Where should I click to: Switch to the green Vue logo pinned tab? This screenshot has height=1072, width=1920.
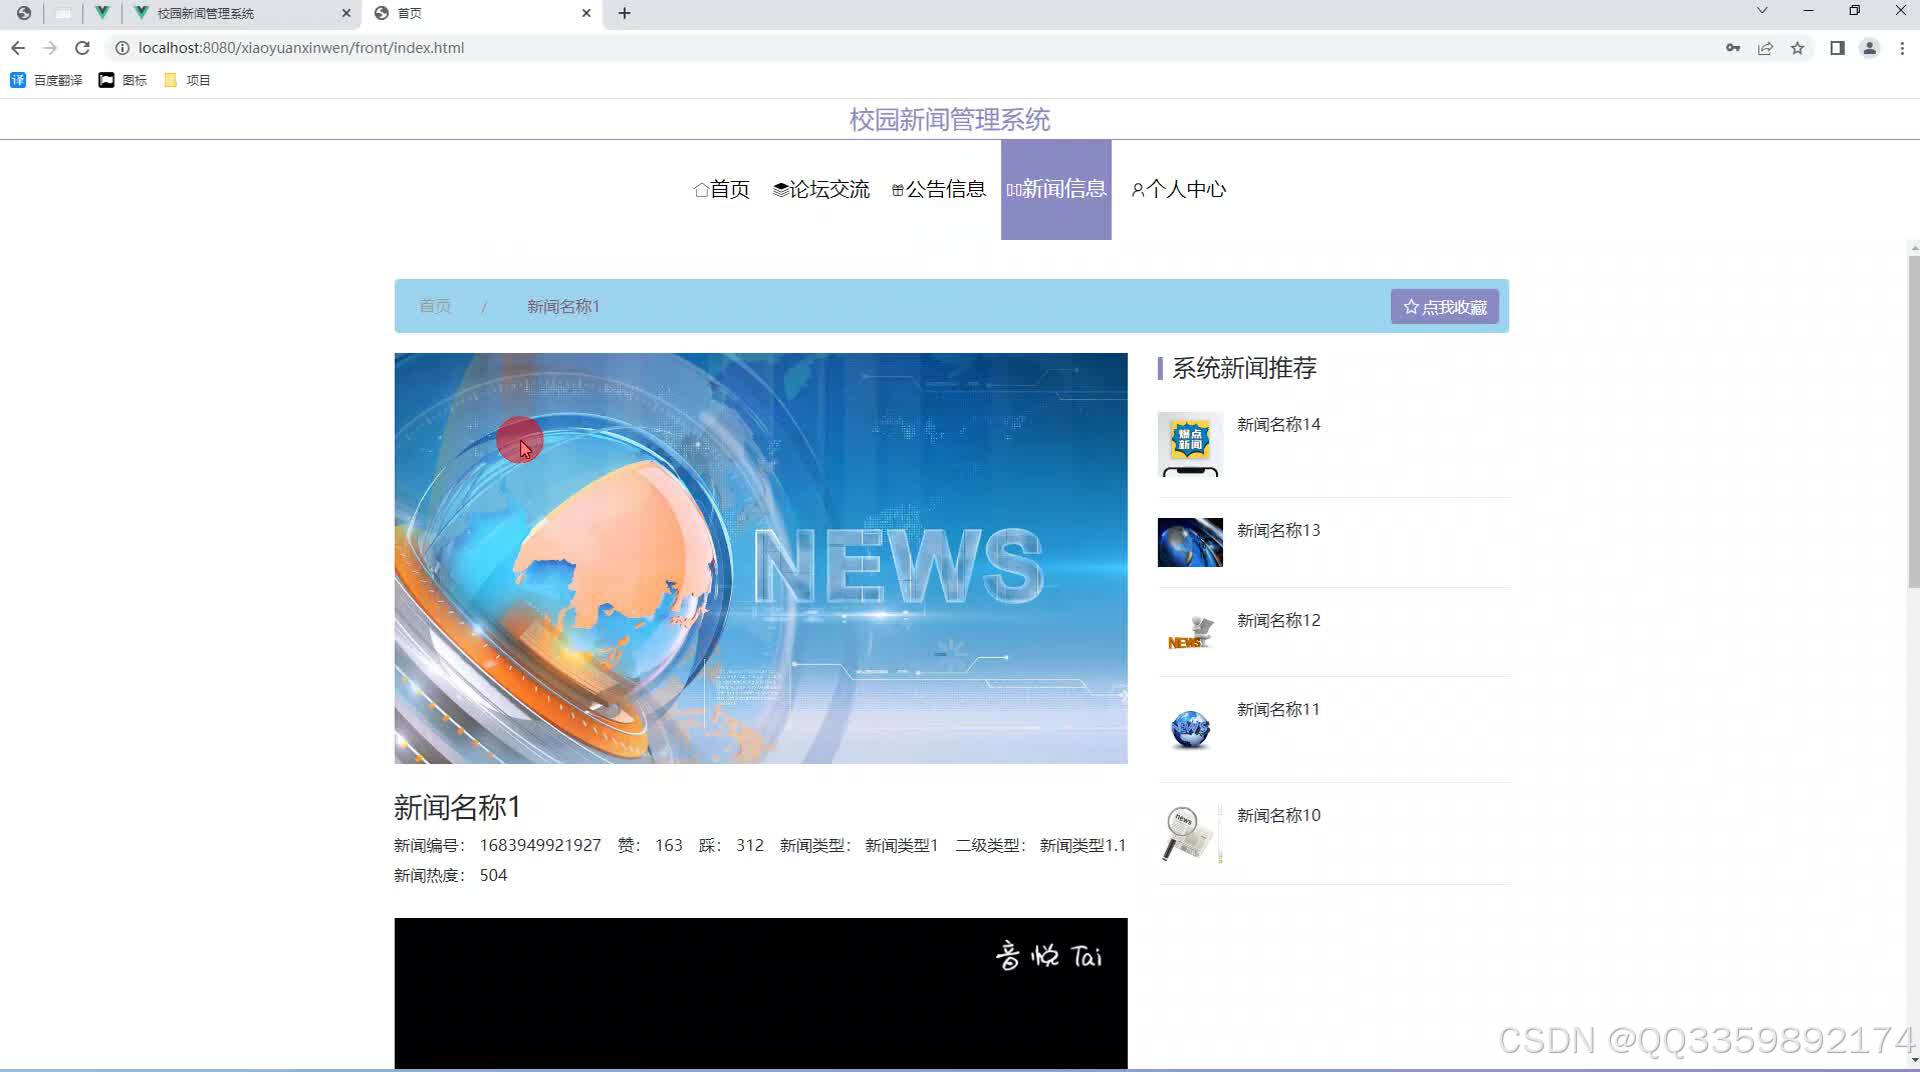[x=102, y=13]
